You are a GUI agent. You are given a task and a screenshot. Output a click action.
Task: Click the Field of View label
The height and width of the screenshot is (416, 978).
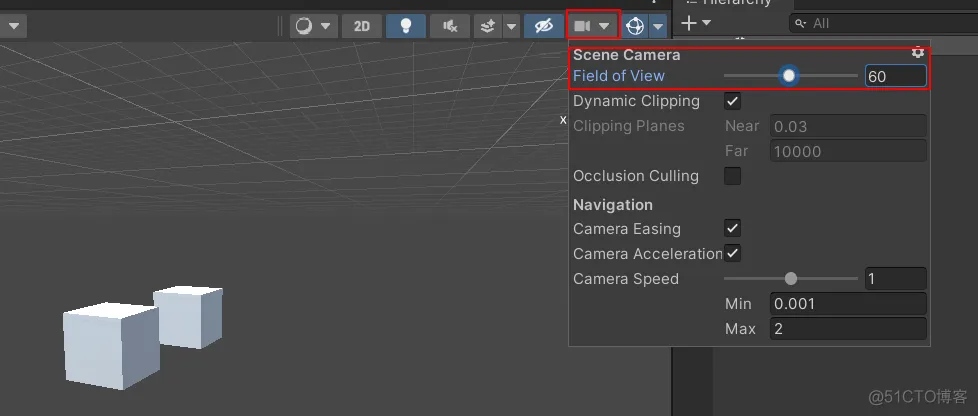[x=619, y=76]
